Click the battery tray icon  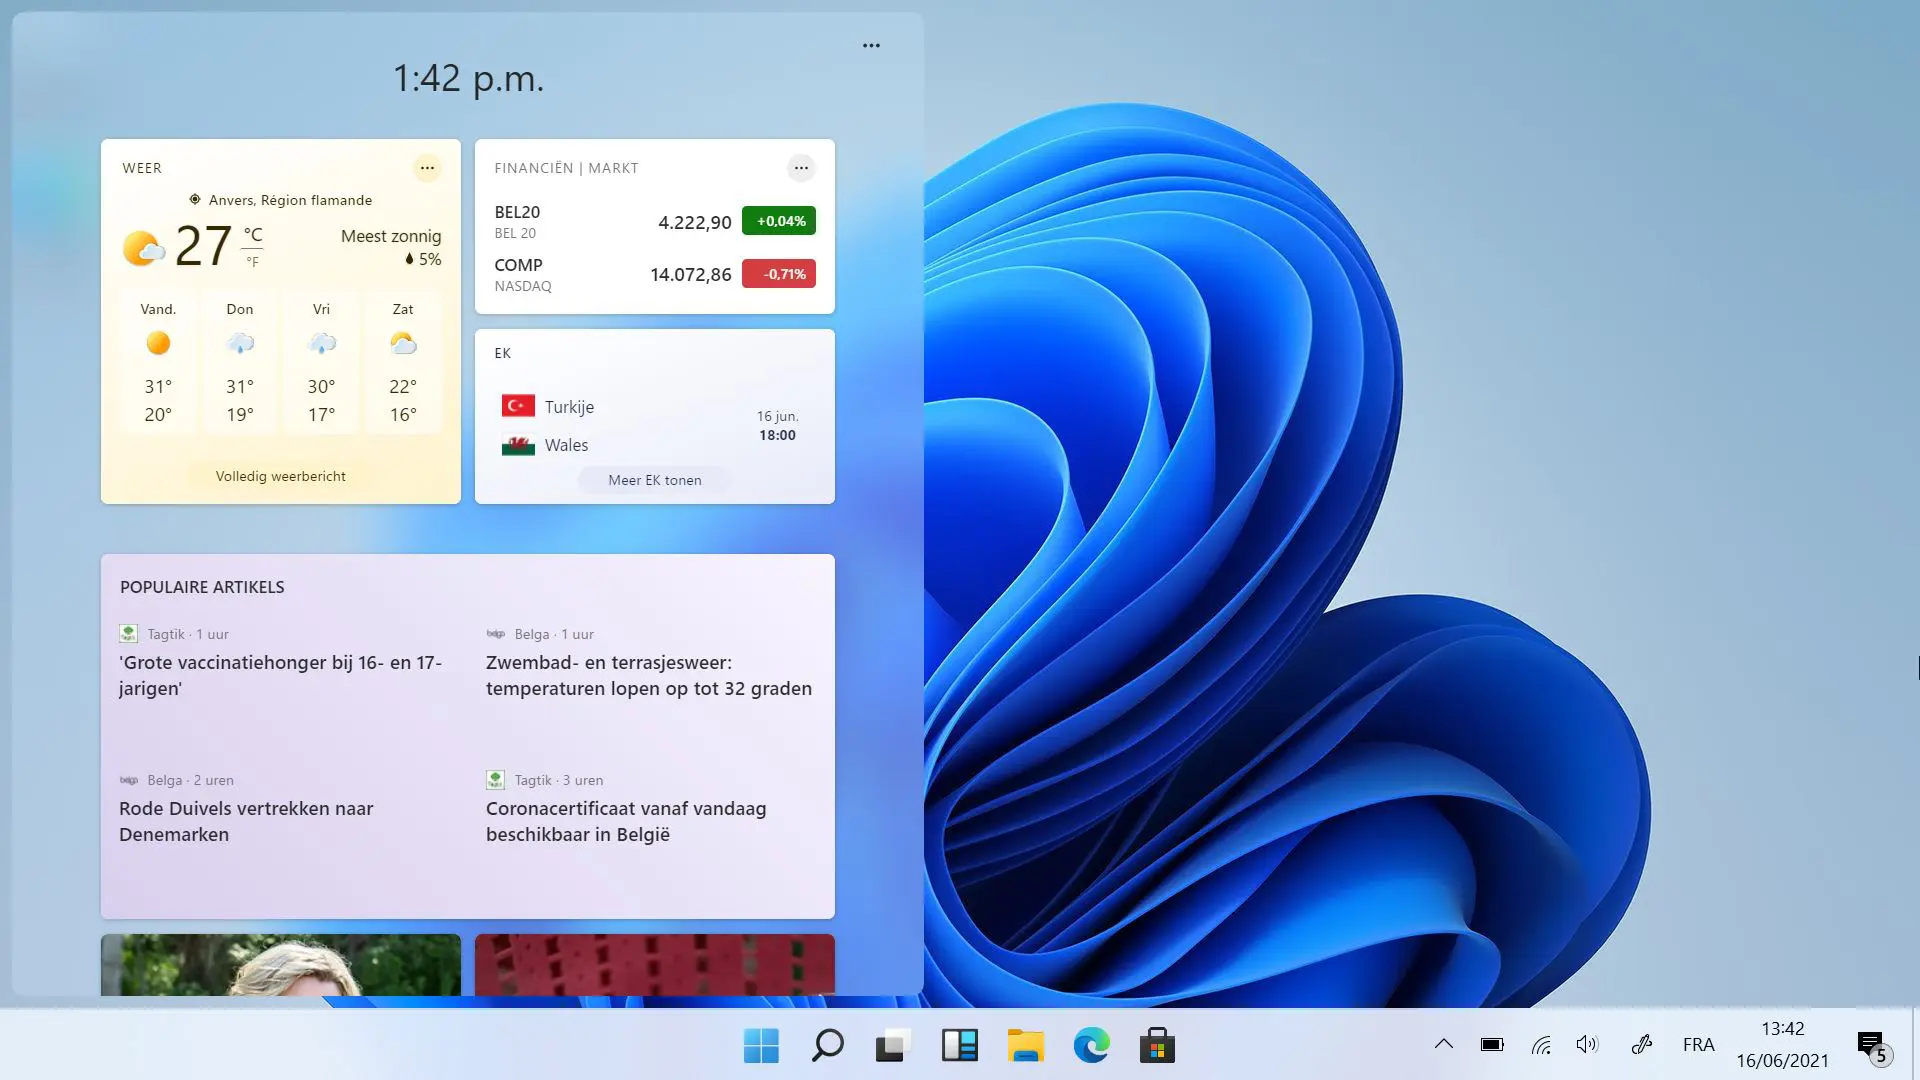[1492, 1045]
